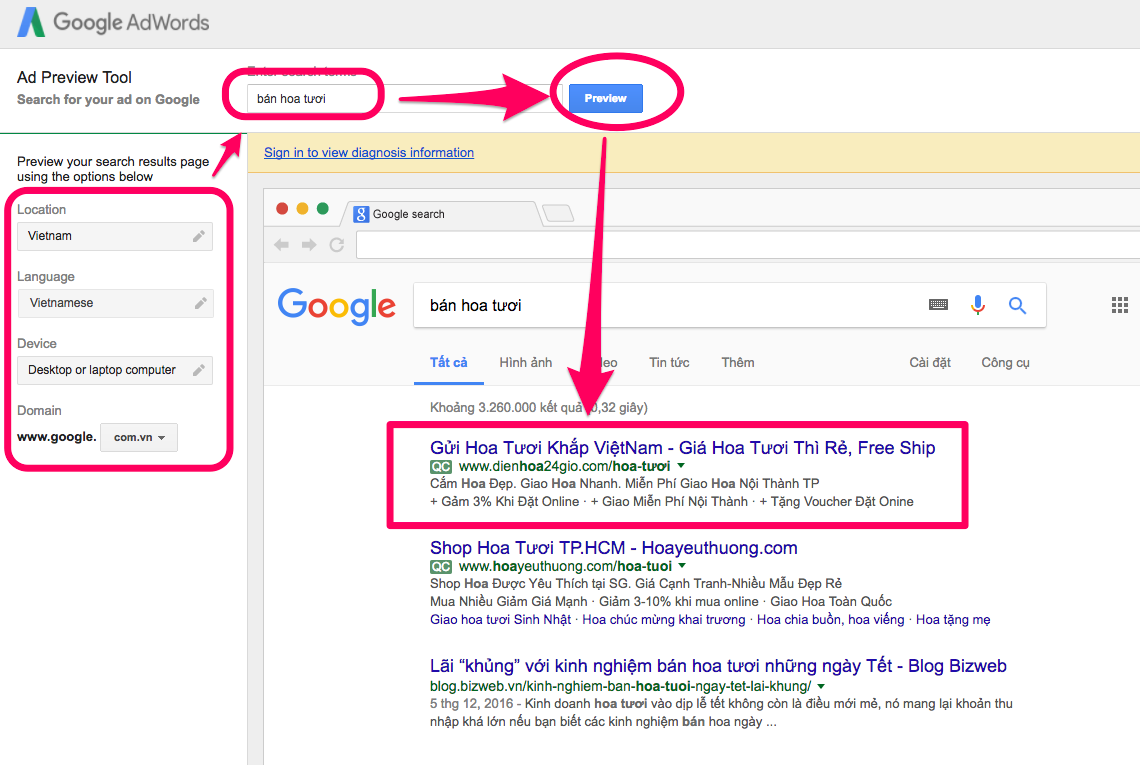Click browser forward arrow in preview
1140x765 pixels.
309,245
